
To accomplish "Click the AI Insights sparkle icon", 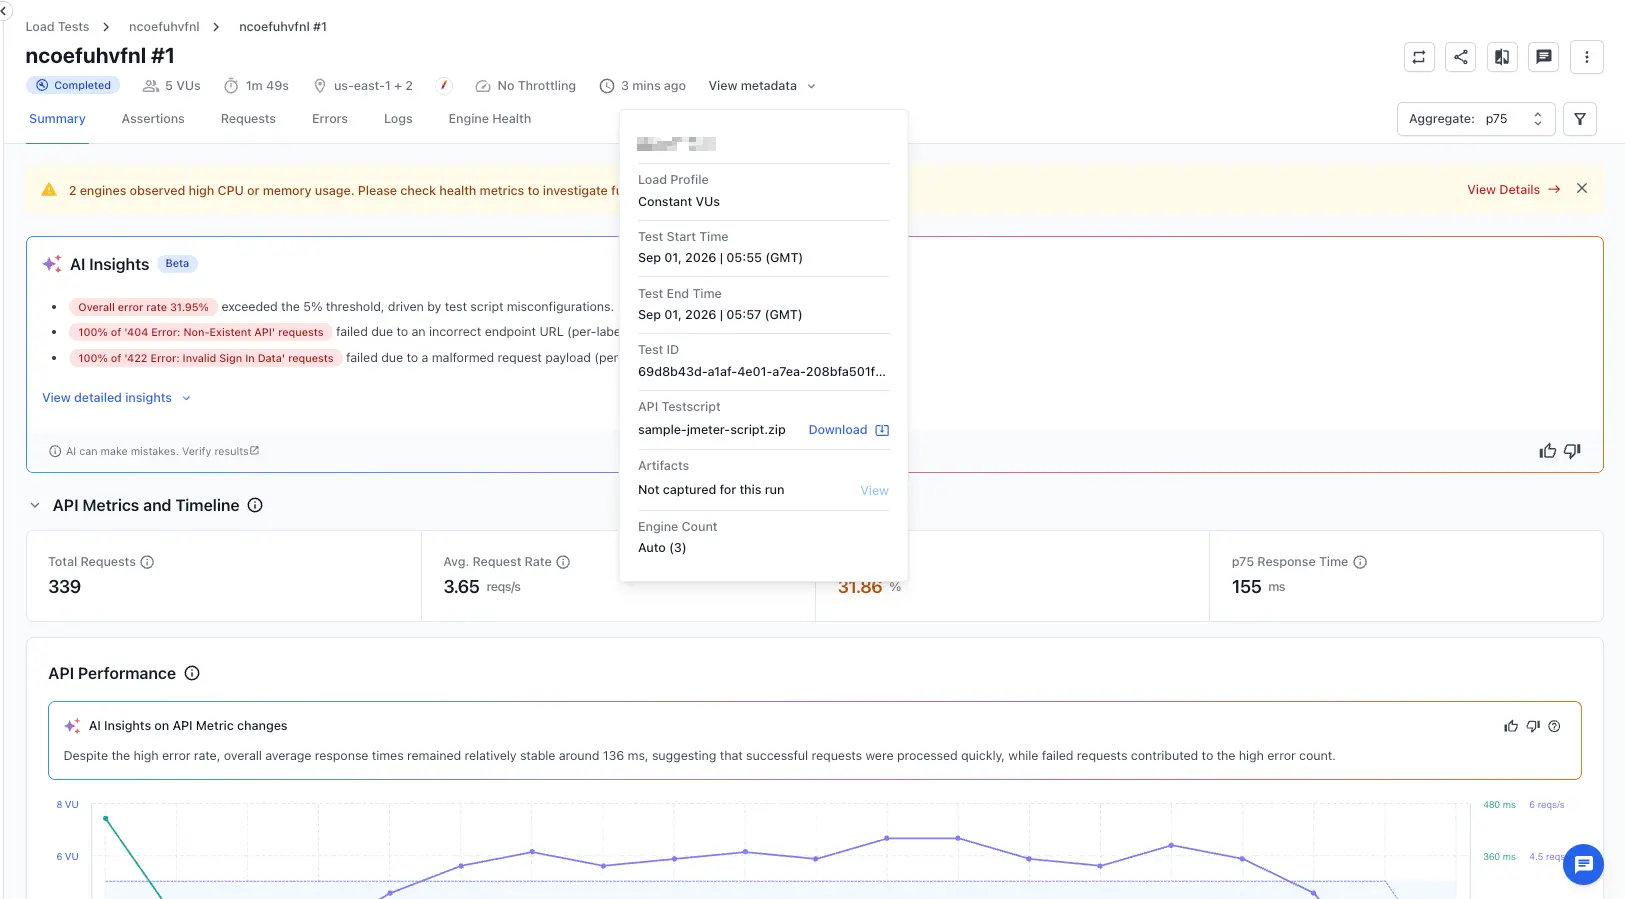I will (x=52, y=264).
